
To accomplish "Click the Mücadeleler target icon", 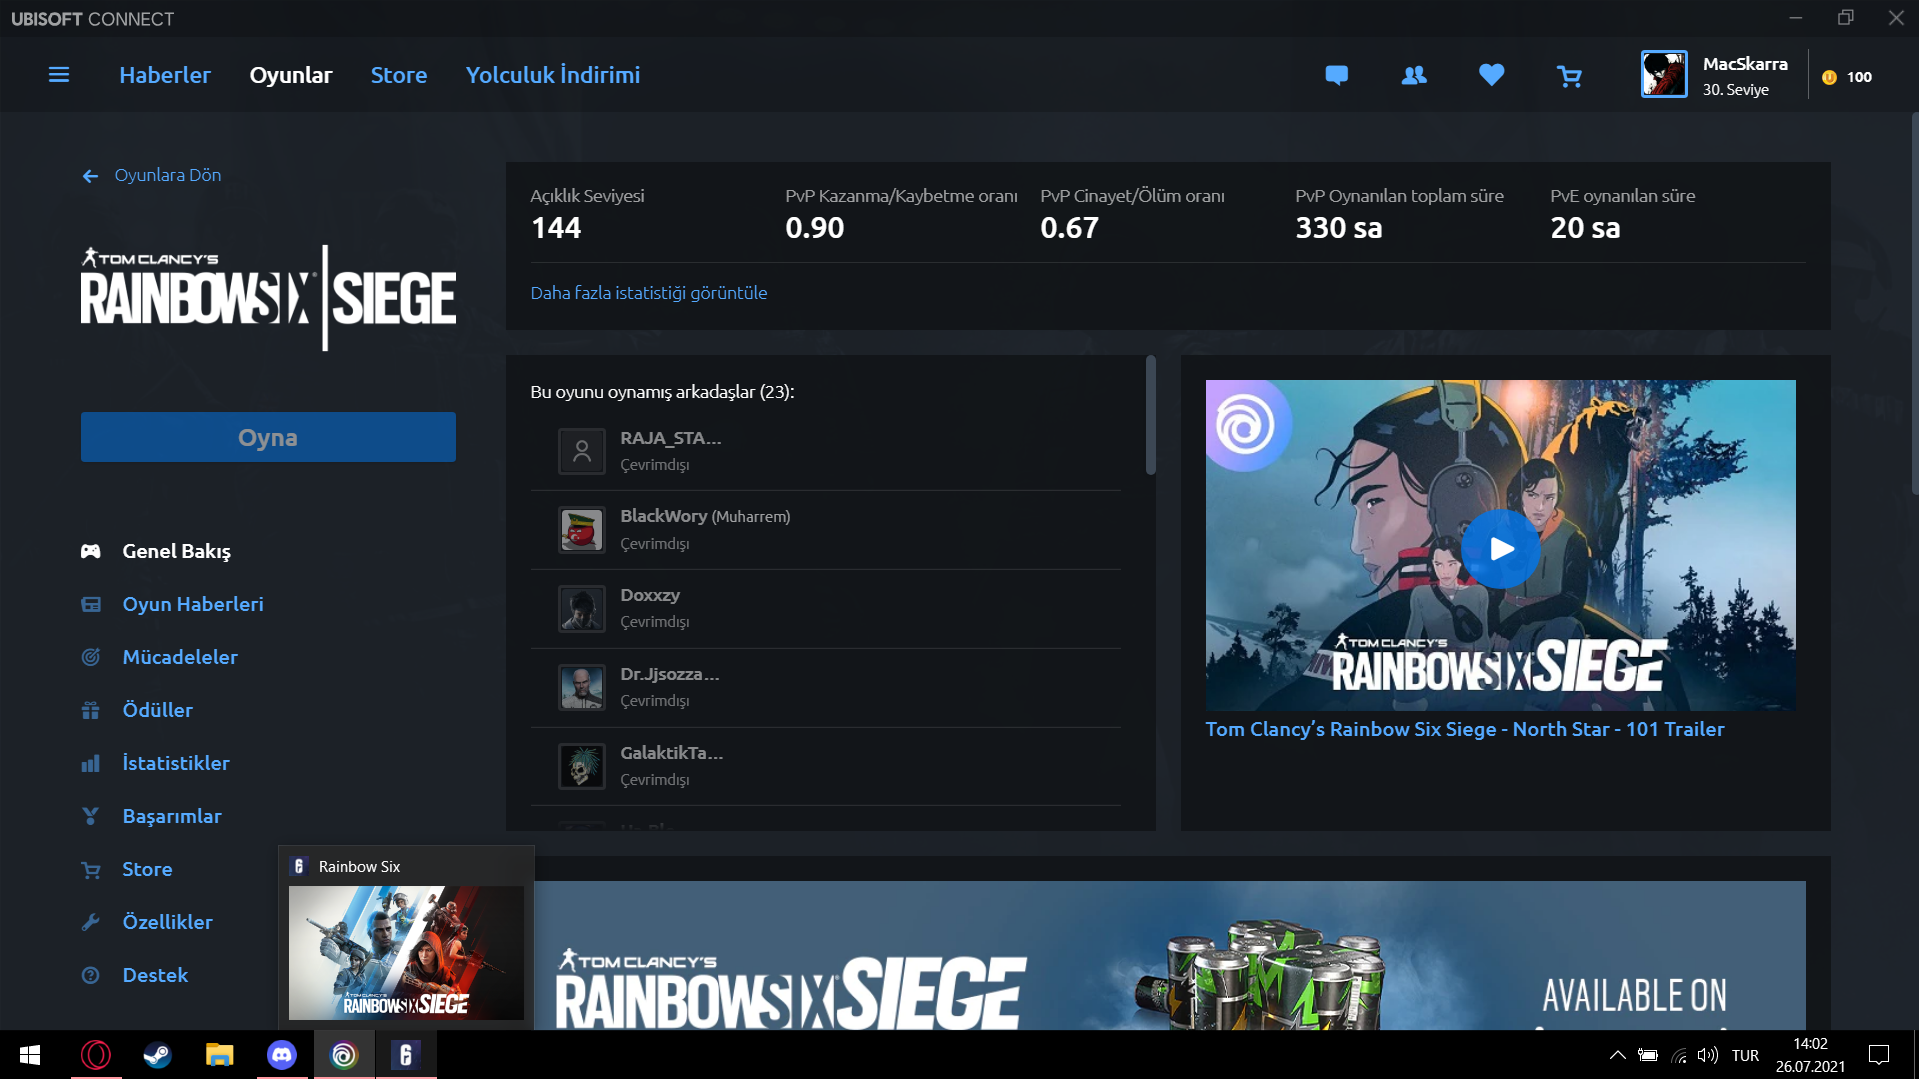I will 91,657.
